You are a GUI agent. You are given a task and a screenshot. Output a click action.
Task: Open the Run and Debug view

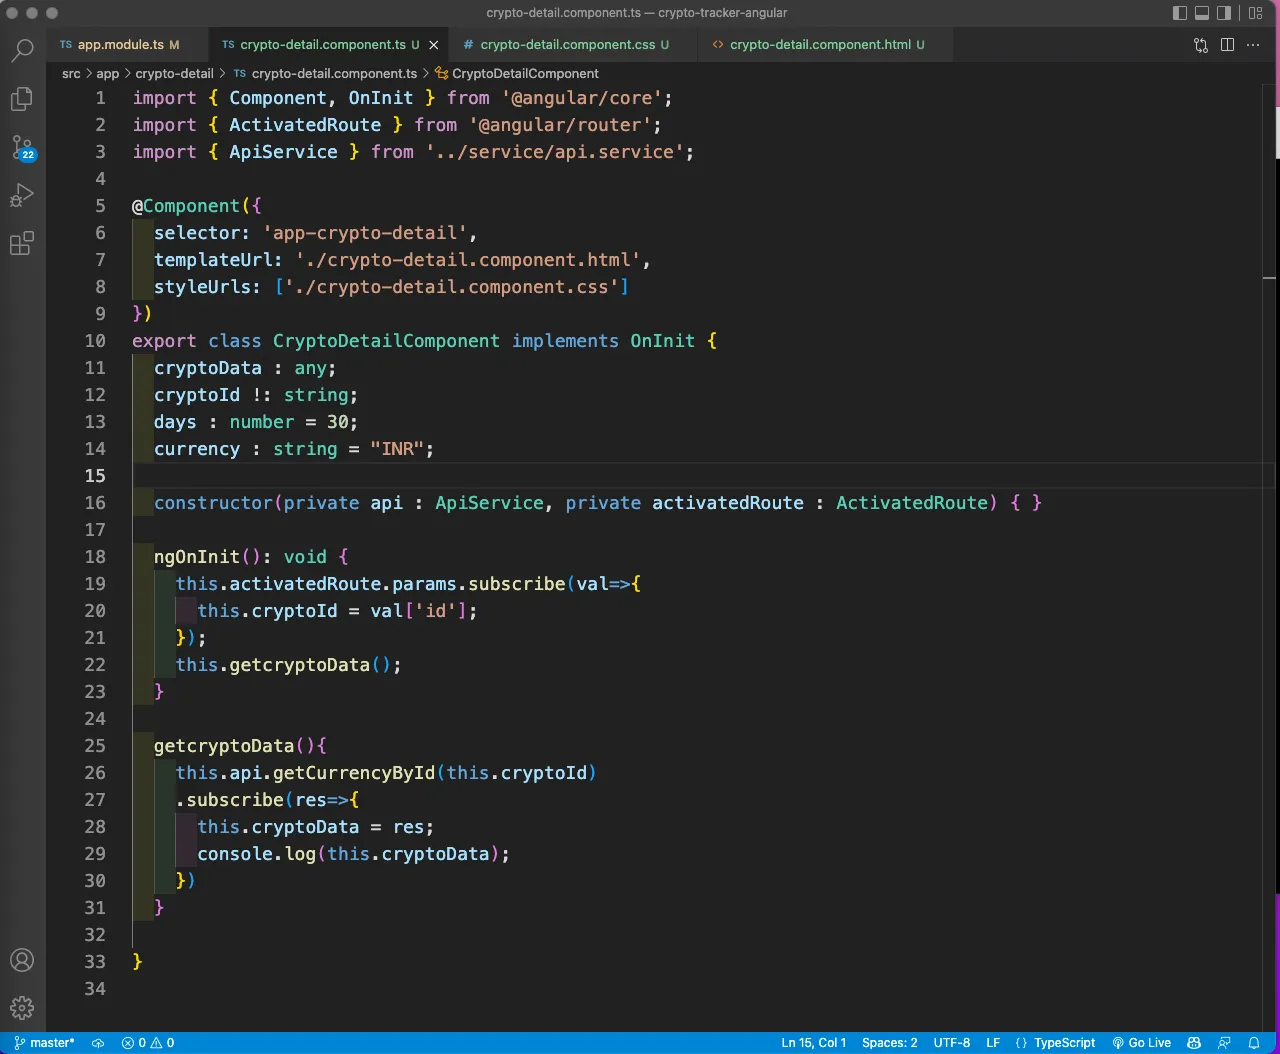tap(22, 195)
